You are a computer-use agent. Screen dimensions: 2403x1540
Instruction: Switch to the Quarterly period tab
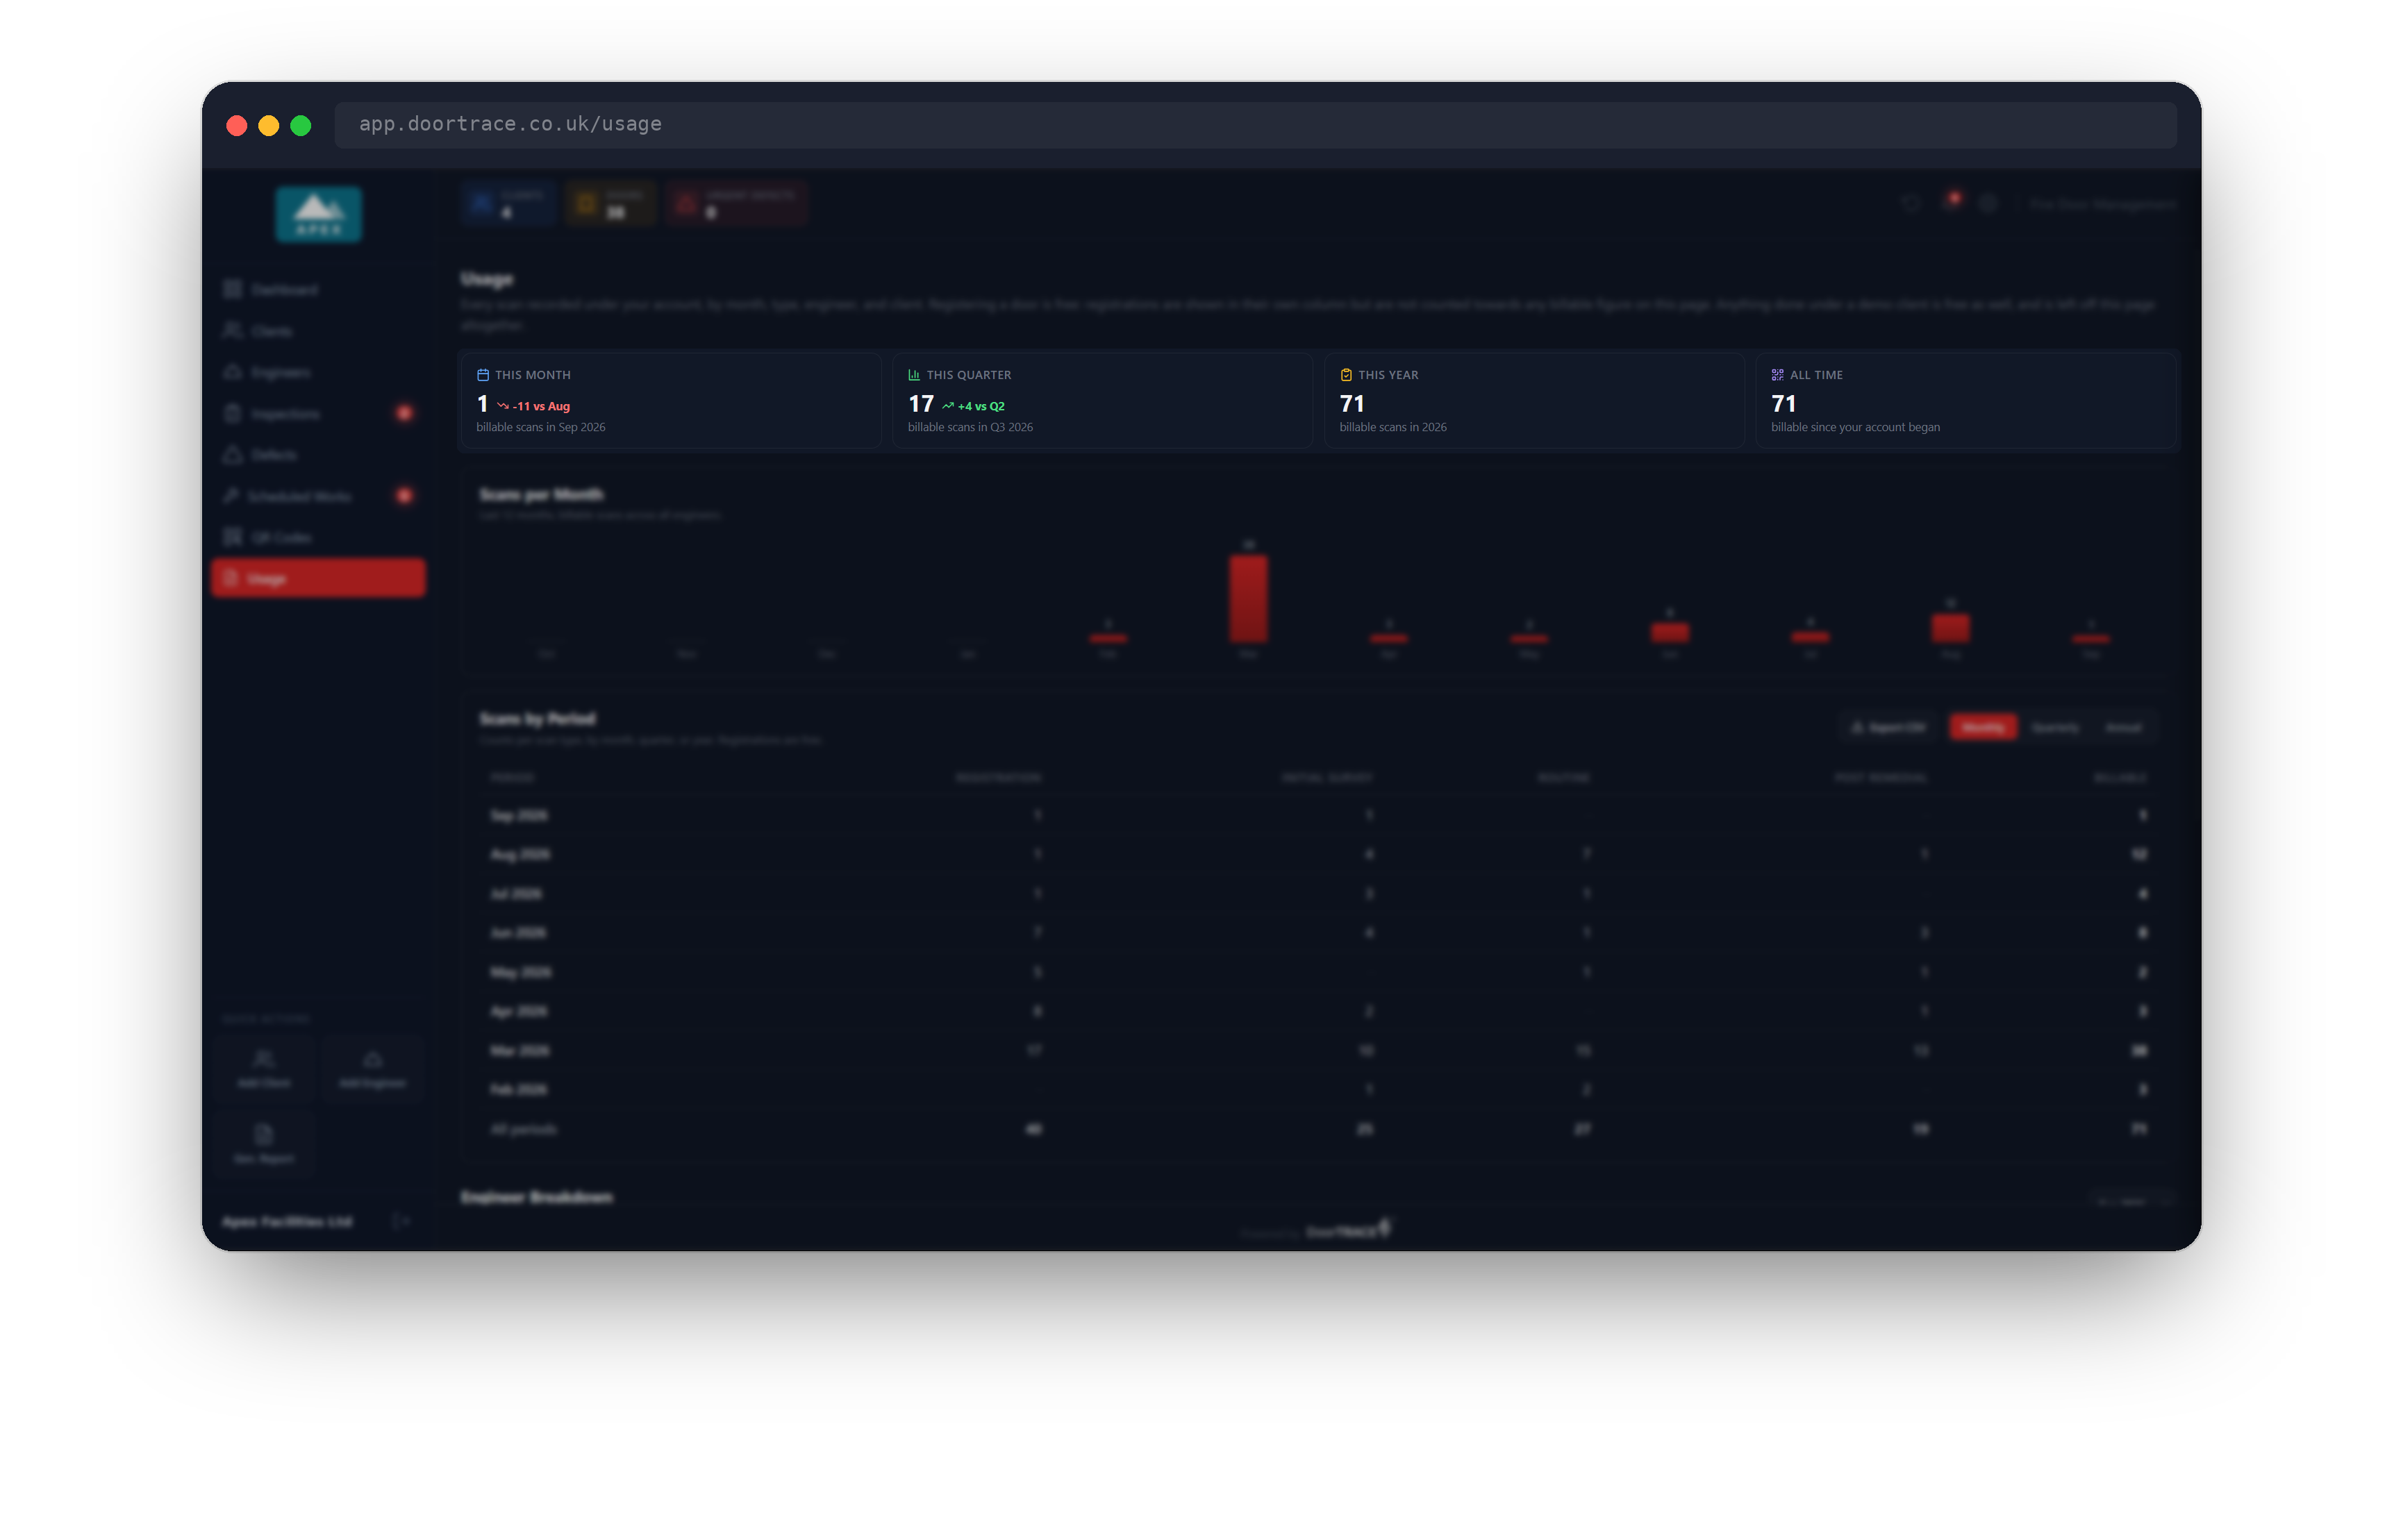tap(2054, 727)
